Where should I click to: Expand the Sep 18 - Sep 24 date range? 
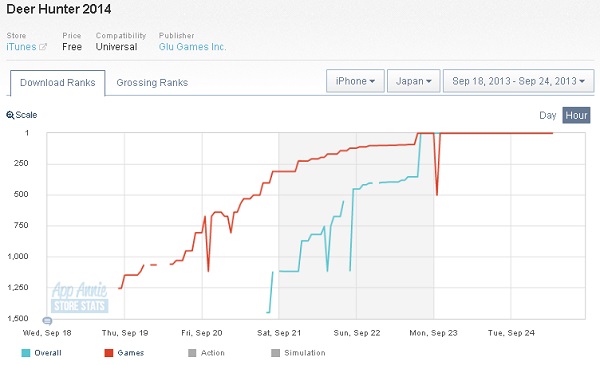pos(518,81)
